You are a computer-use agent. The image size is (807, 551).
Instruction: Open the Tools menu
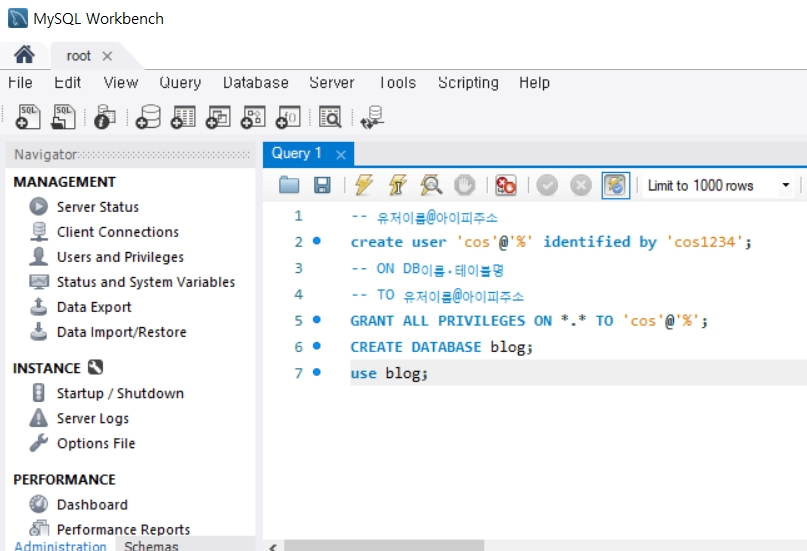tap(397, 83)
